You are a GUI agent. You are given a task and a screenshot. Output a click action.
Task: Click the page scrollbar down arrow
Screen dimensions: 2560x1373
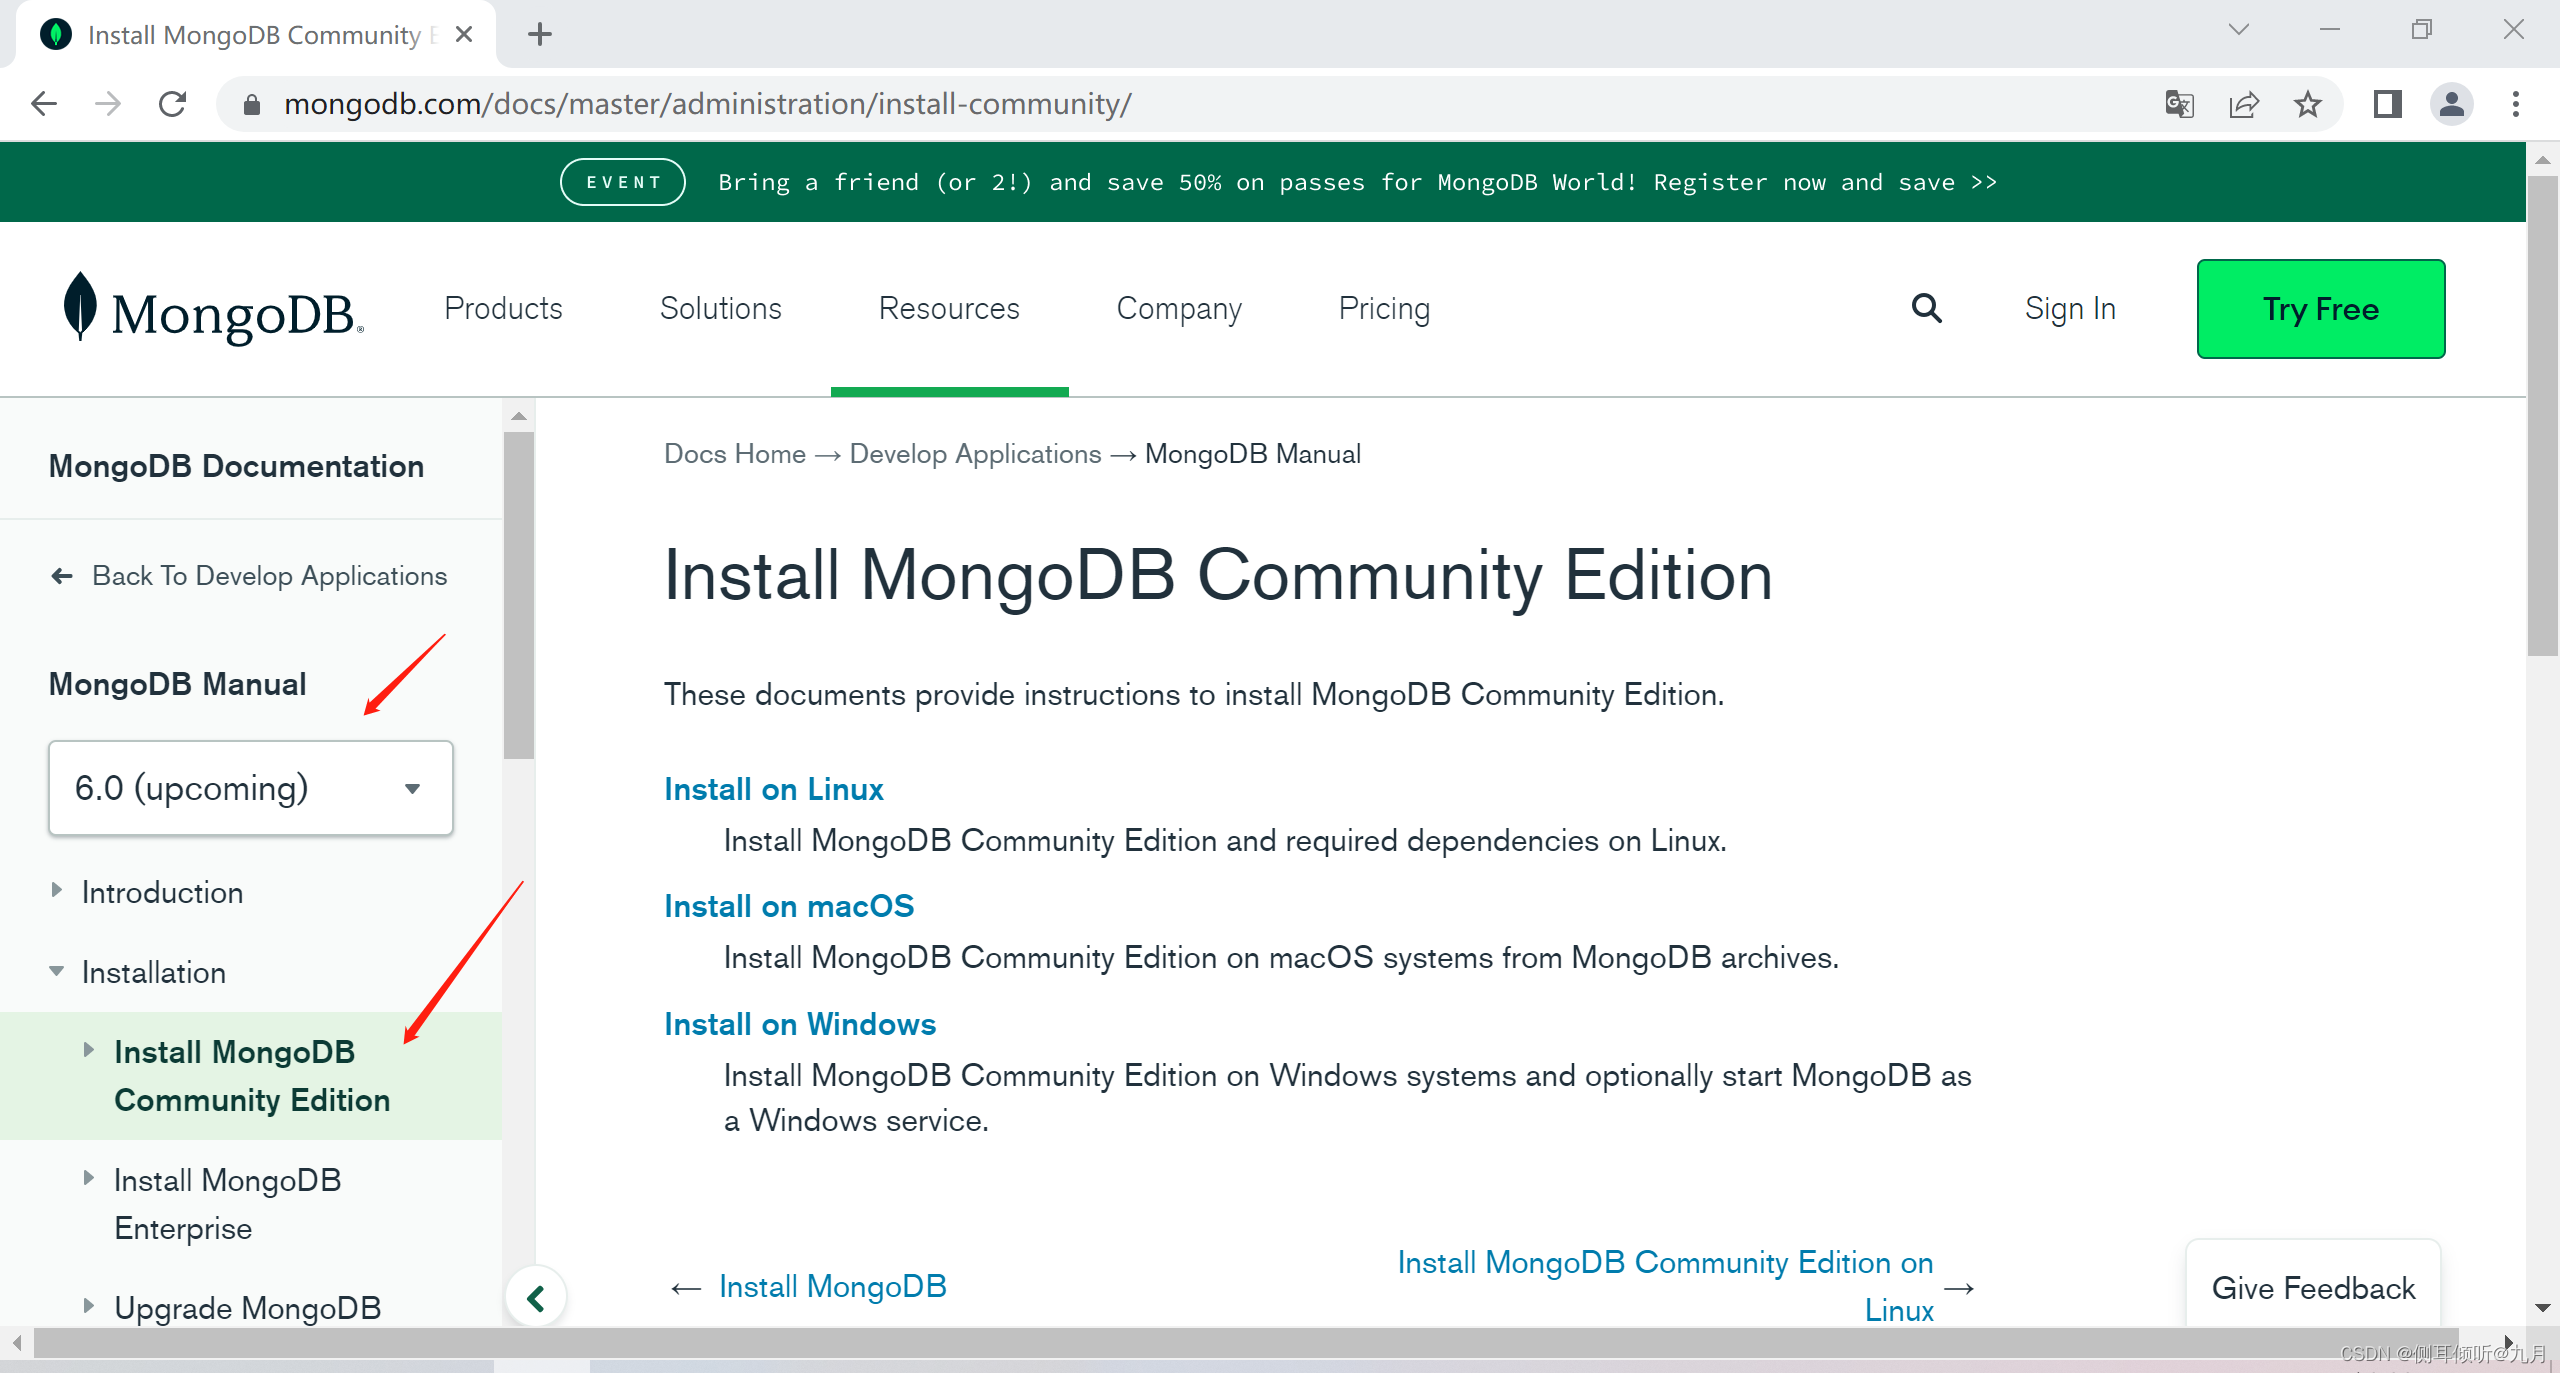coord(2542,1308)
